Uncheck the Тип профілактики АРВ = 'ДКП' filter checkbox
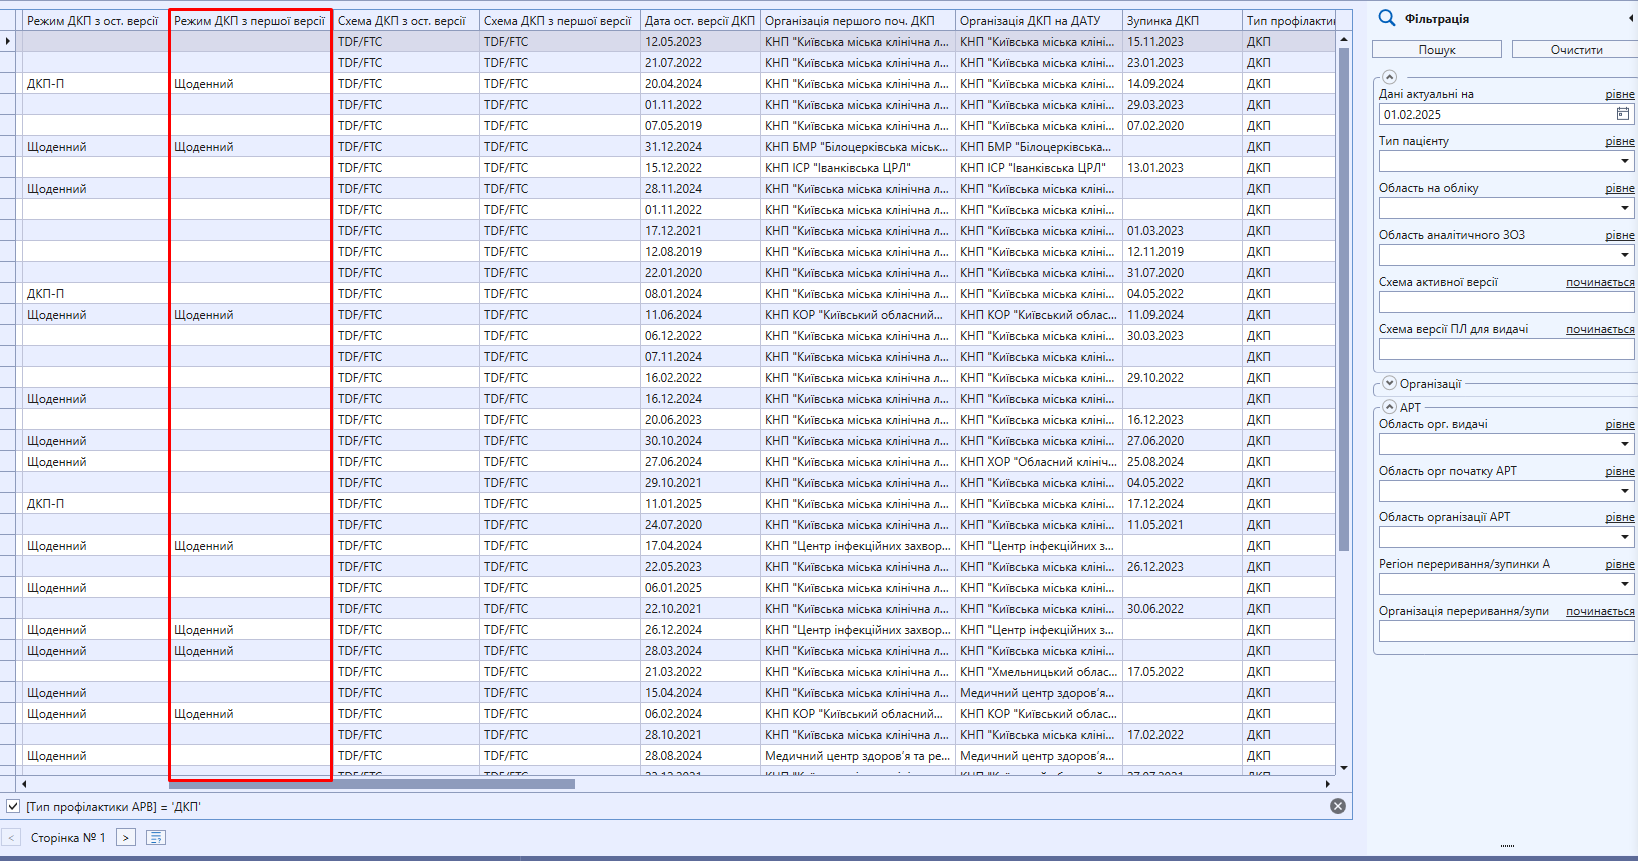The image size is (1638, 861). pos(13,806)
